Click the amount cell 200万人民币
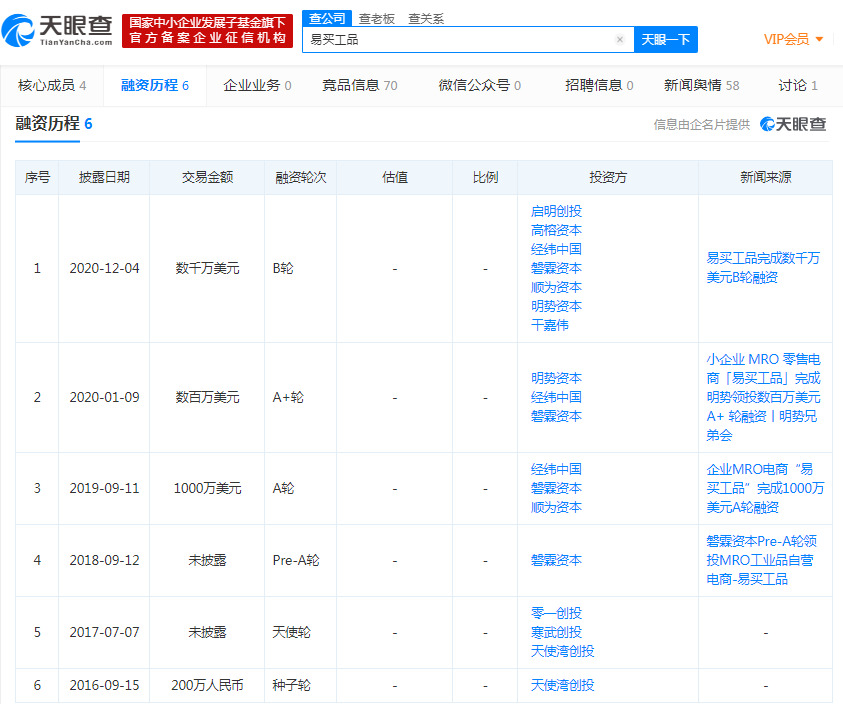The image size is (843, 704). (207, 685)
